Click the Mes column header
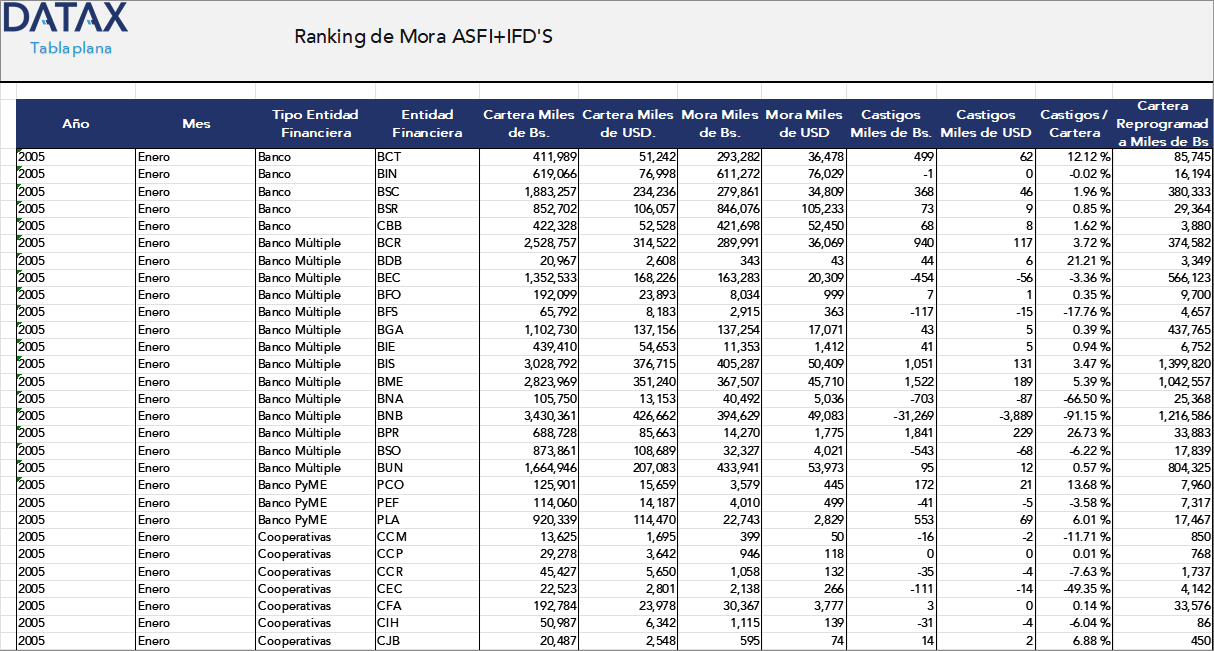The height and width of the screenshot is (651, 1214). pyautogui.click(x=196, y=123)
